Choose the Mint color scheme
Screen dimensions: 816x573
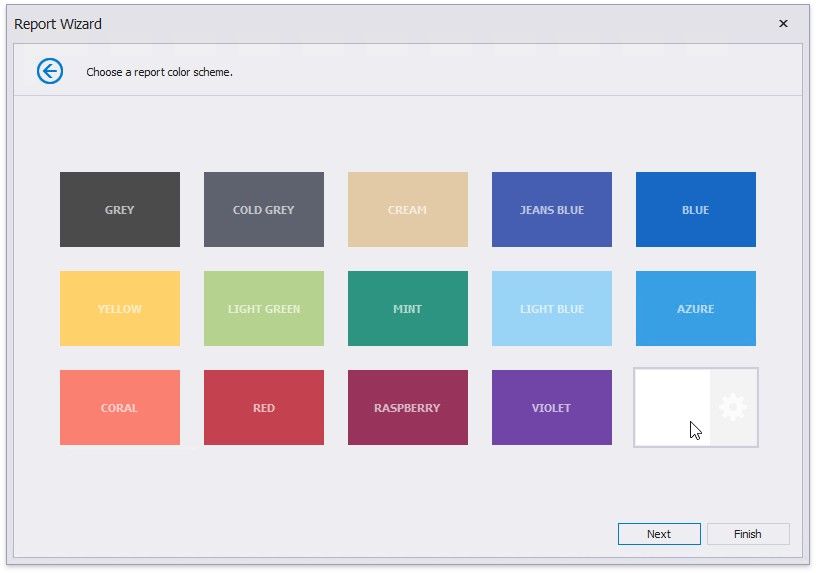click(408, 309)
